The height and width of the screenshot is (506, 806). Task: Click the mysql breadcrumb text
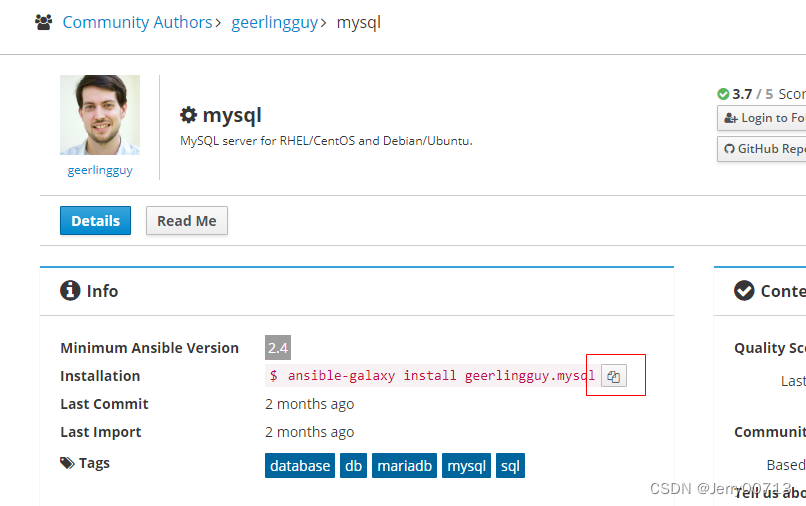point(359,23)
